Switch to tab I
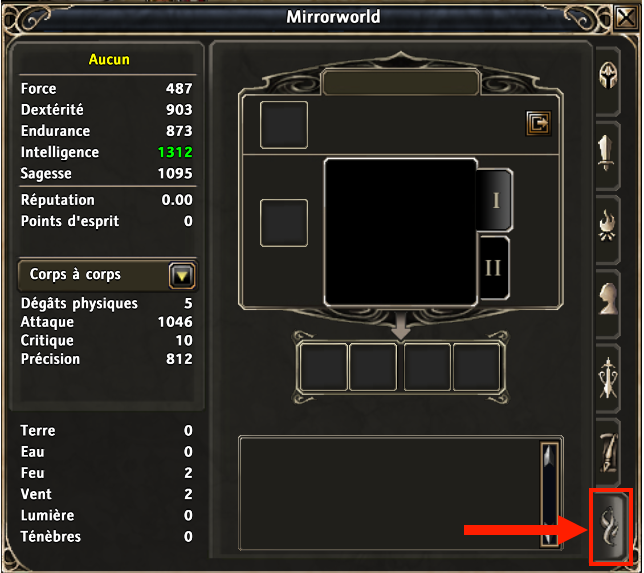This screenshot has height=573, width=644. coord(495,200)
